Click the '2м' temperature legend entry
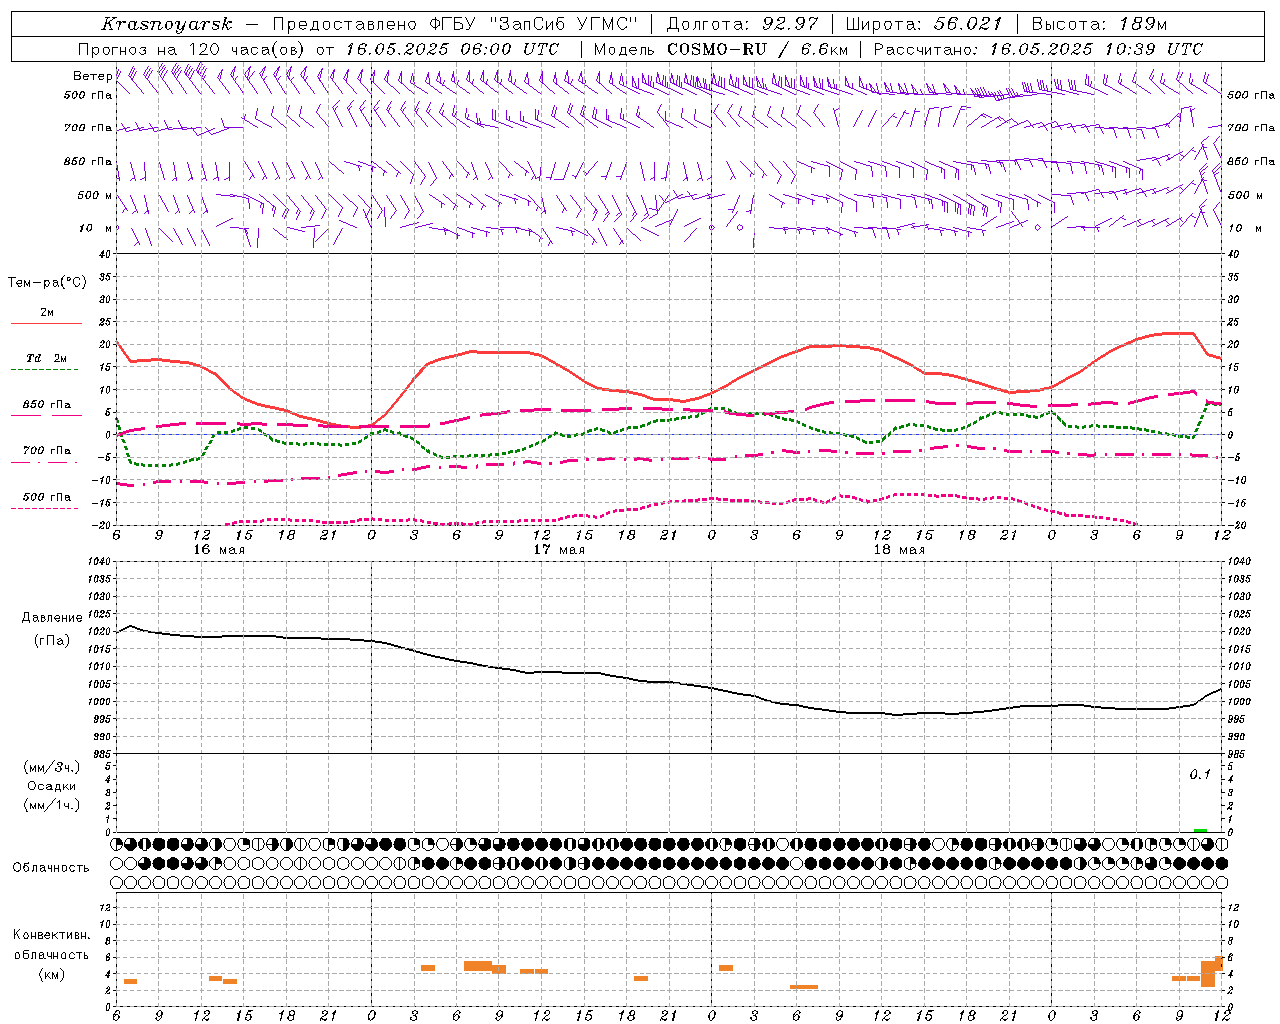 pyautogui.click(x=47, y=313)
